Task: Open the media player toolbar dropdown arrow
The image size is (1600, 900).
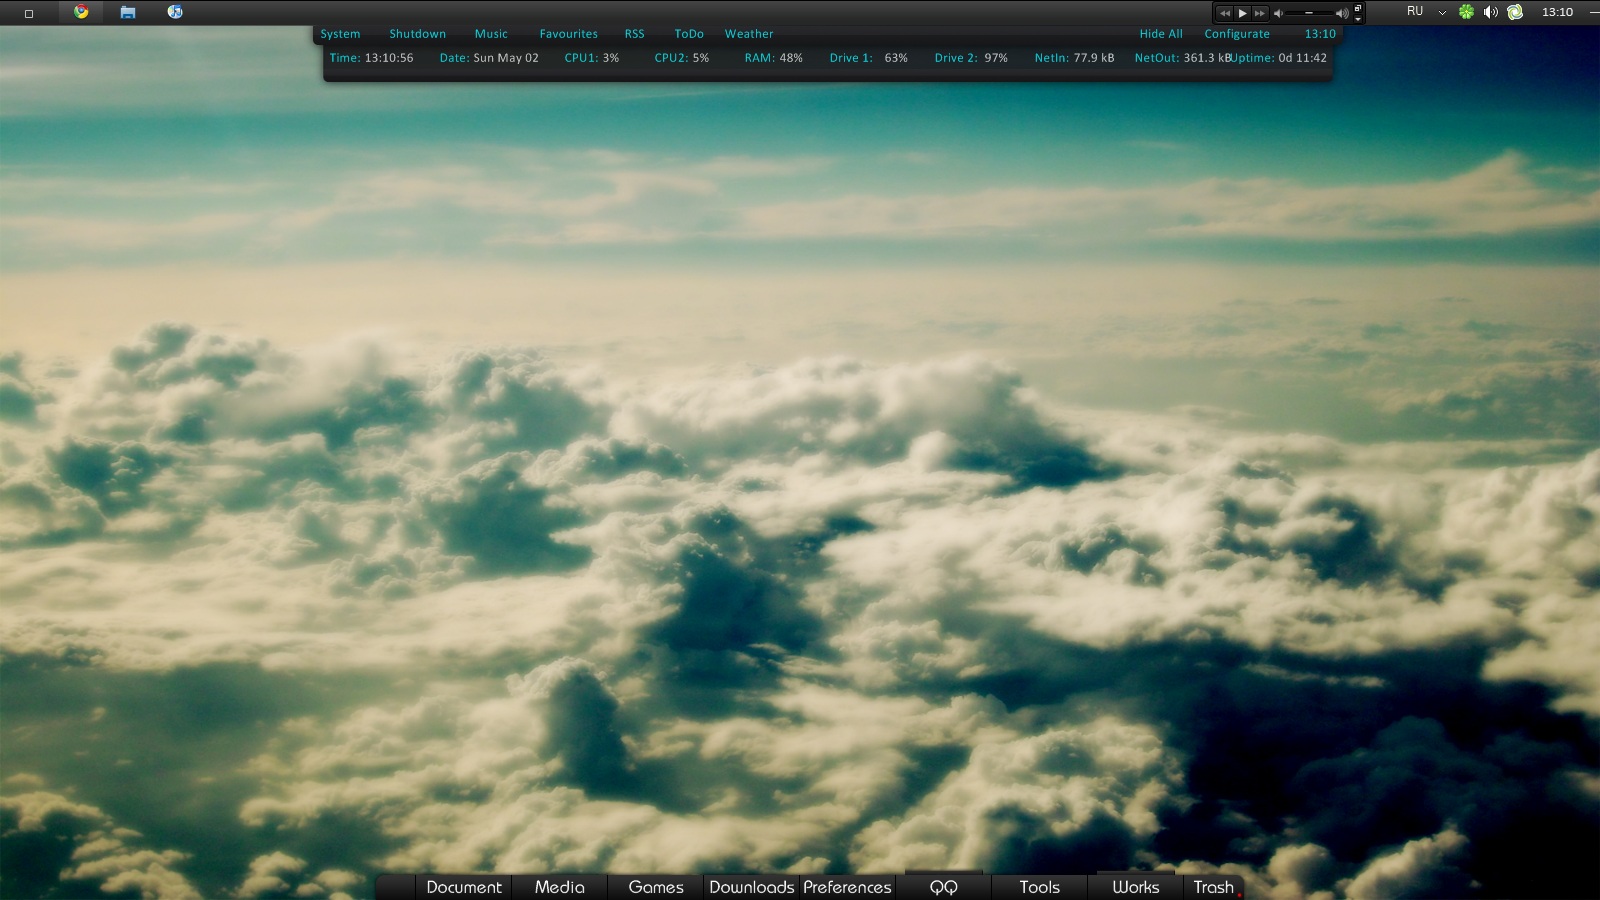Action: coord(1358,19)
